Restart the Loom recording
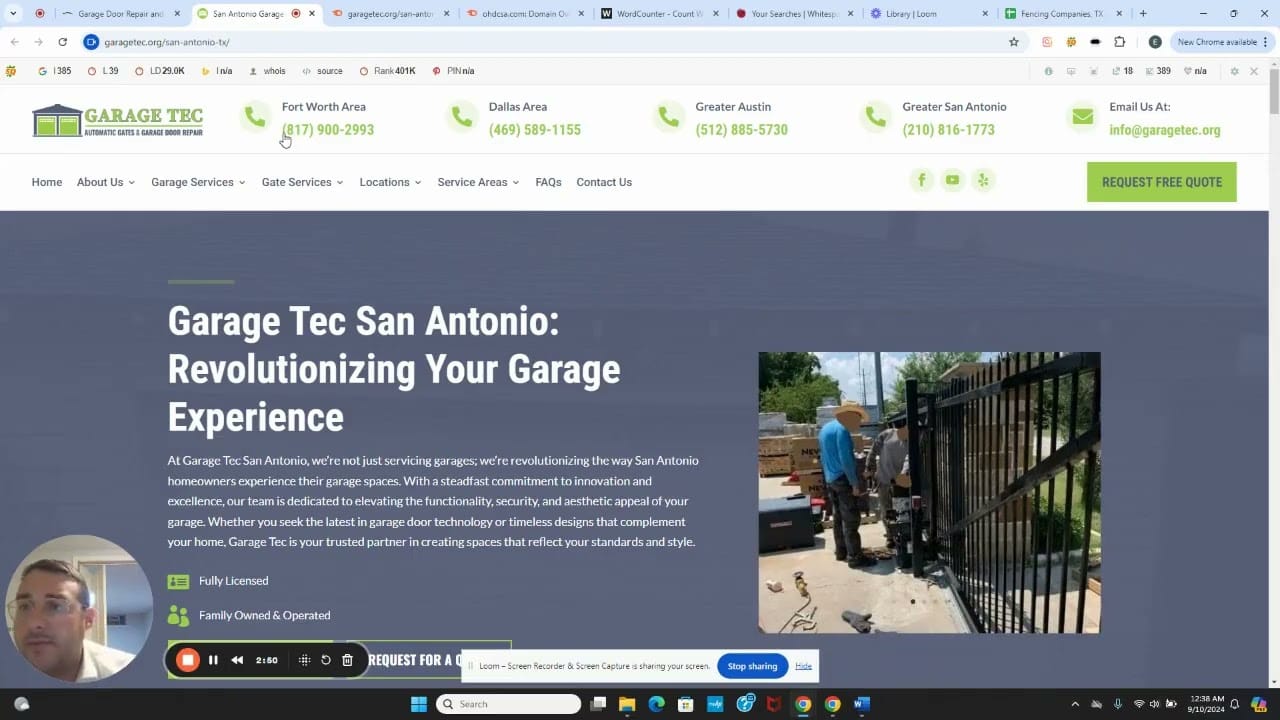 point(326,660)
